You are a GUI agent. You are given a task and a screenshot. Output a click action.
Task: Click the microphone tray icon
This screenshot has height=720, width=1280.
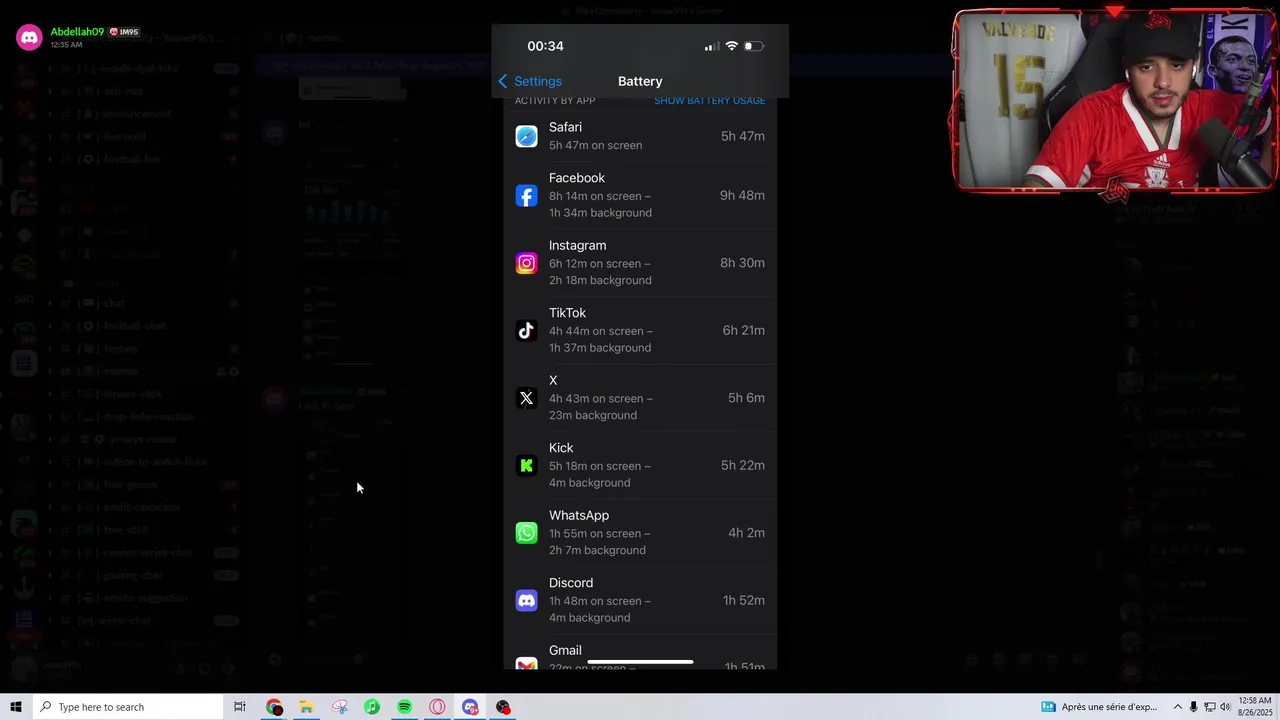click(x=1193, y=707)
